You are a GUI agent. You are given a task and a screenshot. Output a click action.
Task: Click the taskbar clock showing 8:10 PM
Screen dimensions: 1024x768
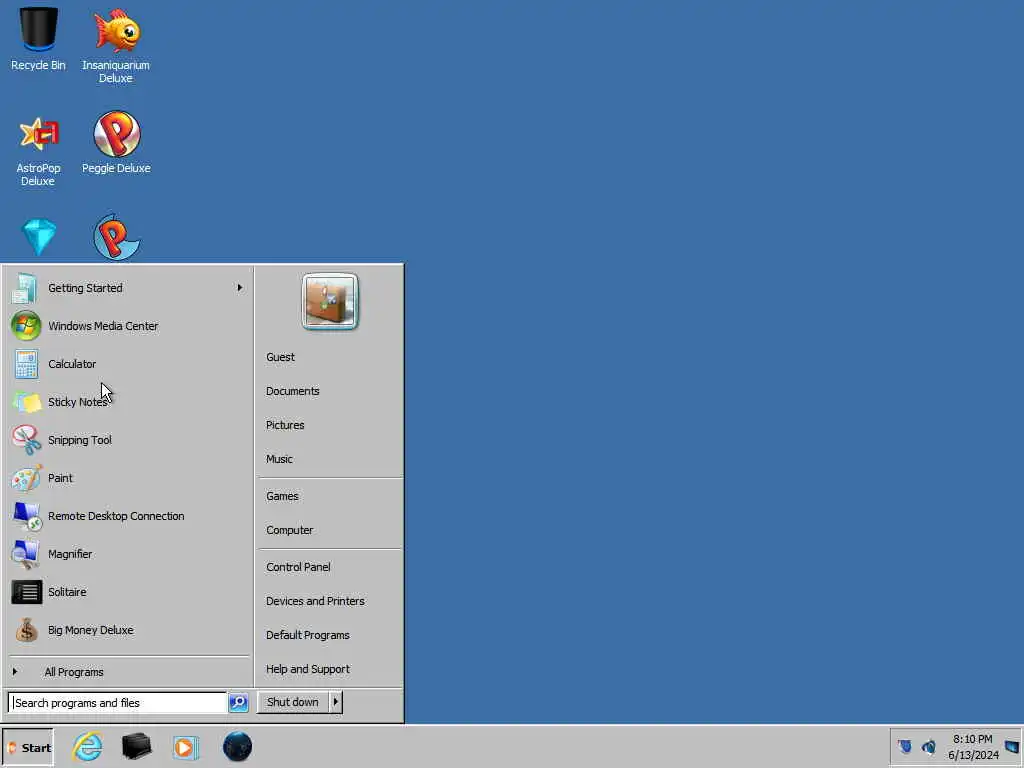coord(973,747)
